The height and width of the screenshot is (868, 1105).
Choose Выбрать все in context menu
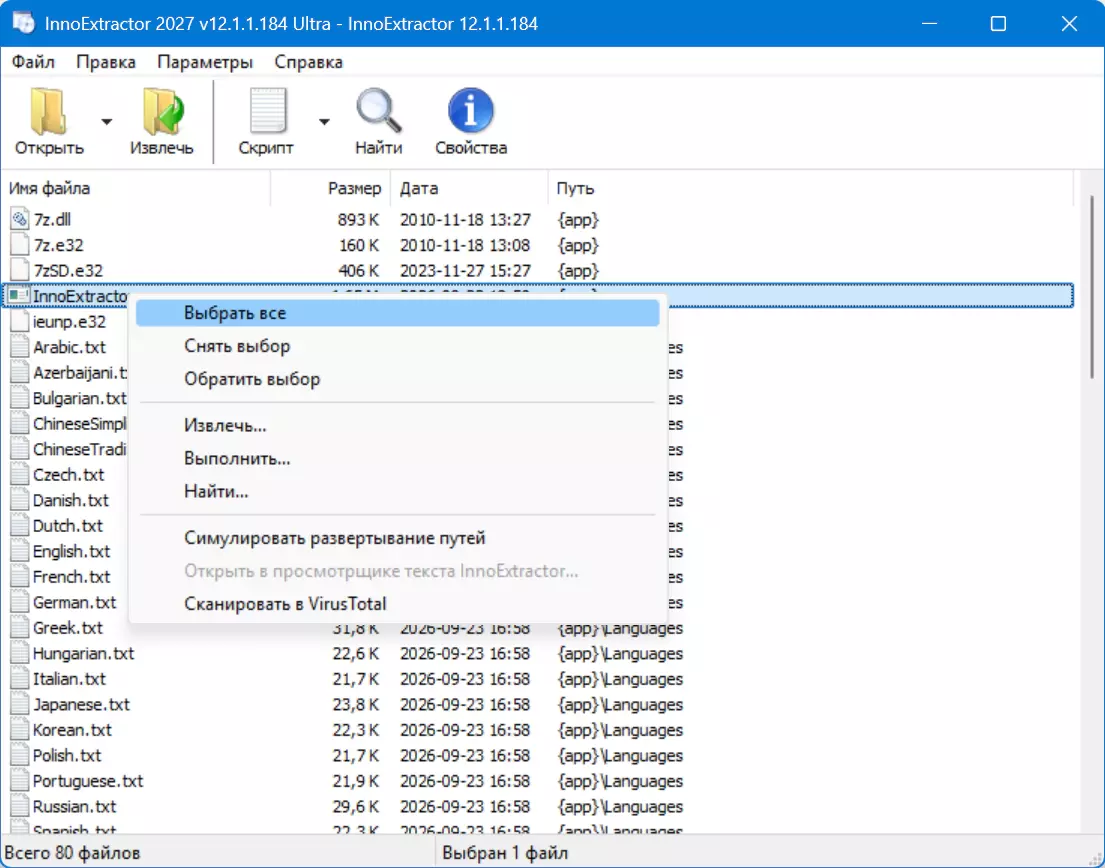pos(397,313)
